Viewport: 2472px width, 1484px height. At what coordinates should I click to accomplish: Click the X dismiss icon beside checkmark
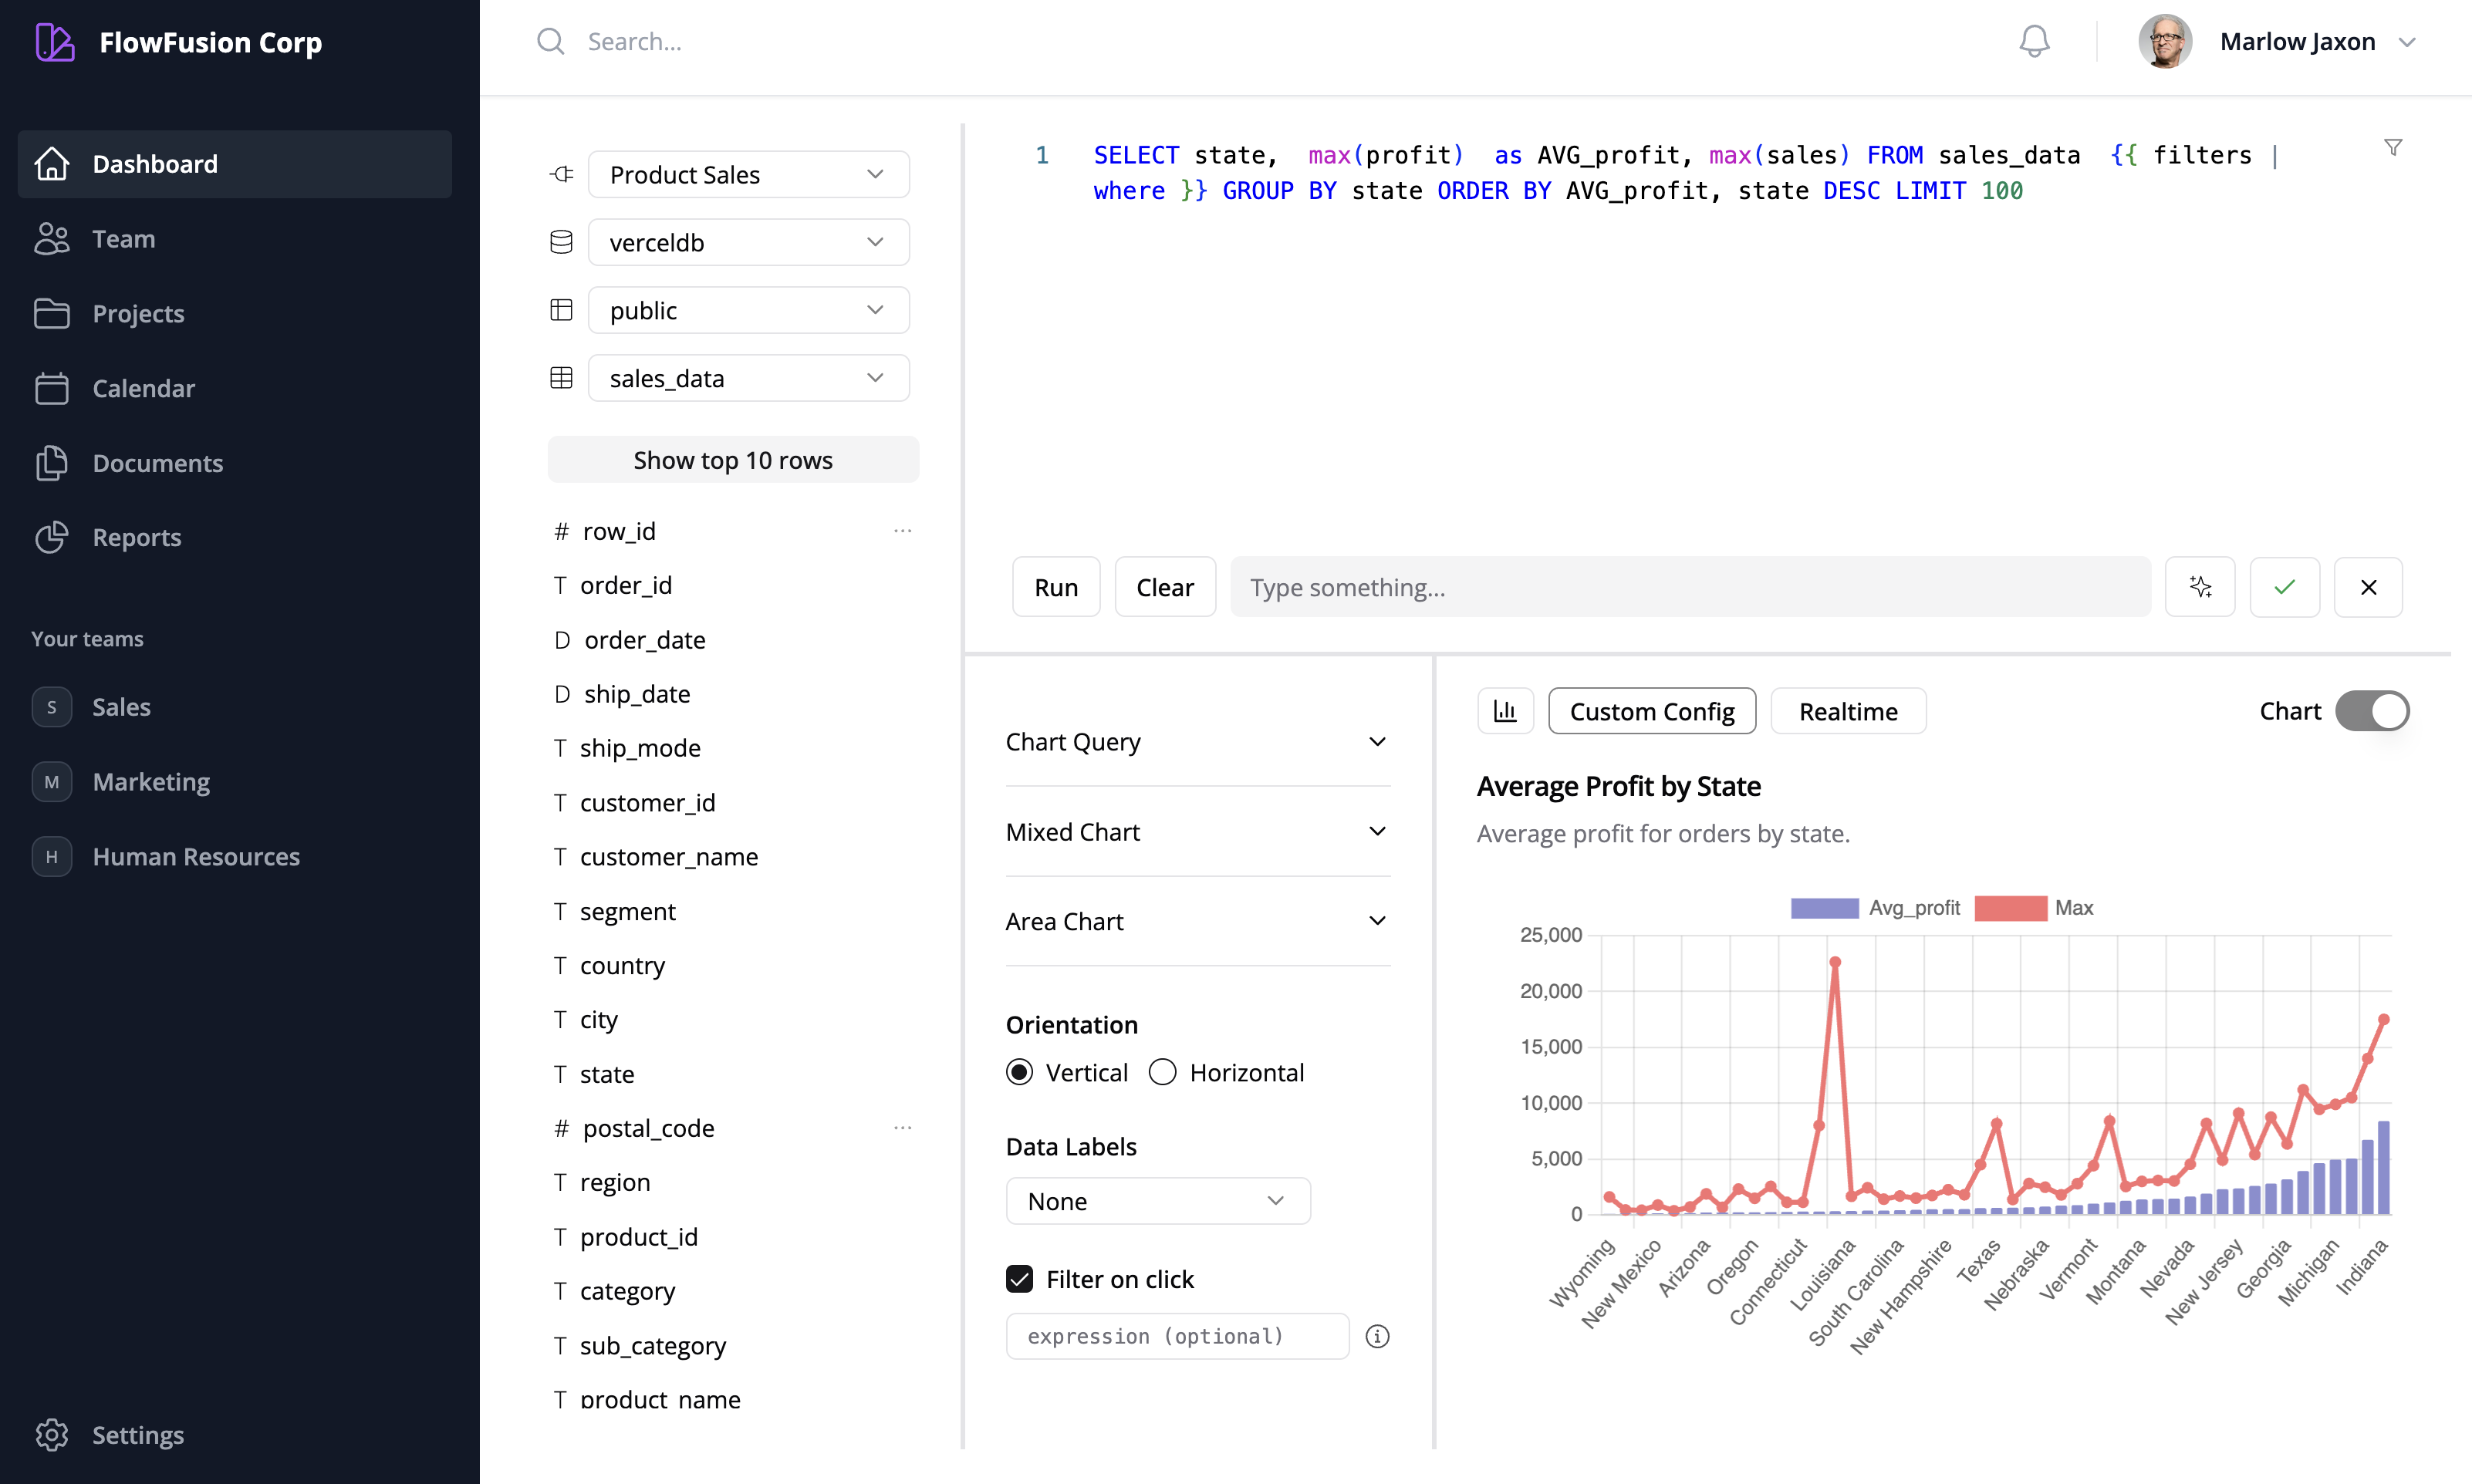(x=2368, y=587)
